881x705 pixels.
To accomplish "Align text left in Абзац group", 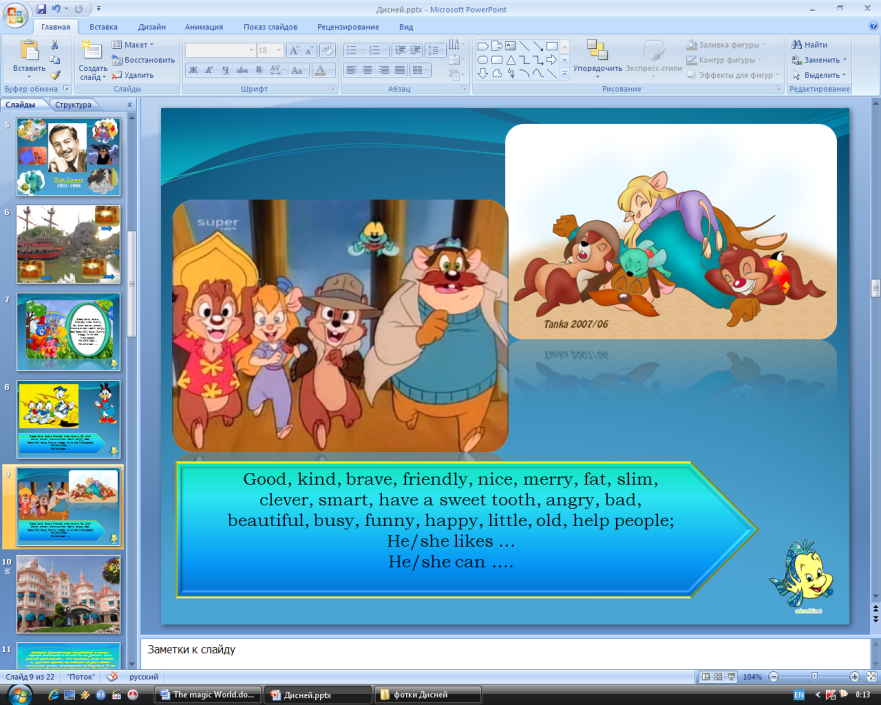I will 351,70.
